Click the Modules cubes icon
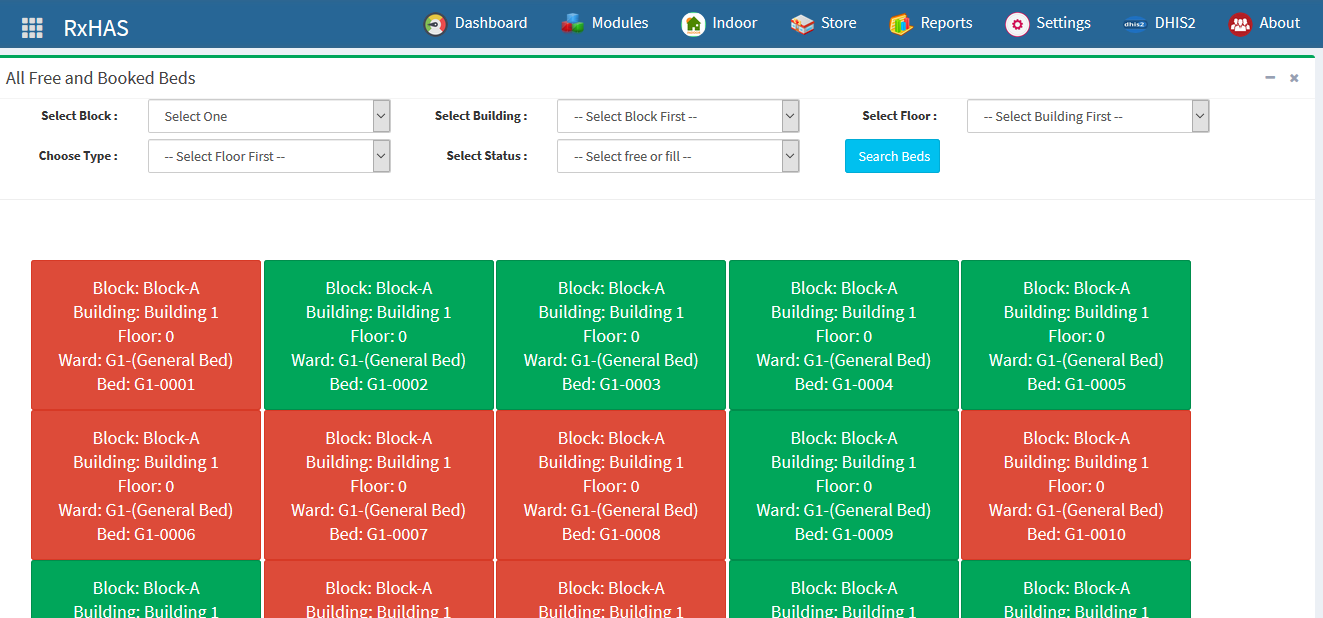 point(572,24)
